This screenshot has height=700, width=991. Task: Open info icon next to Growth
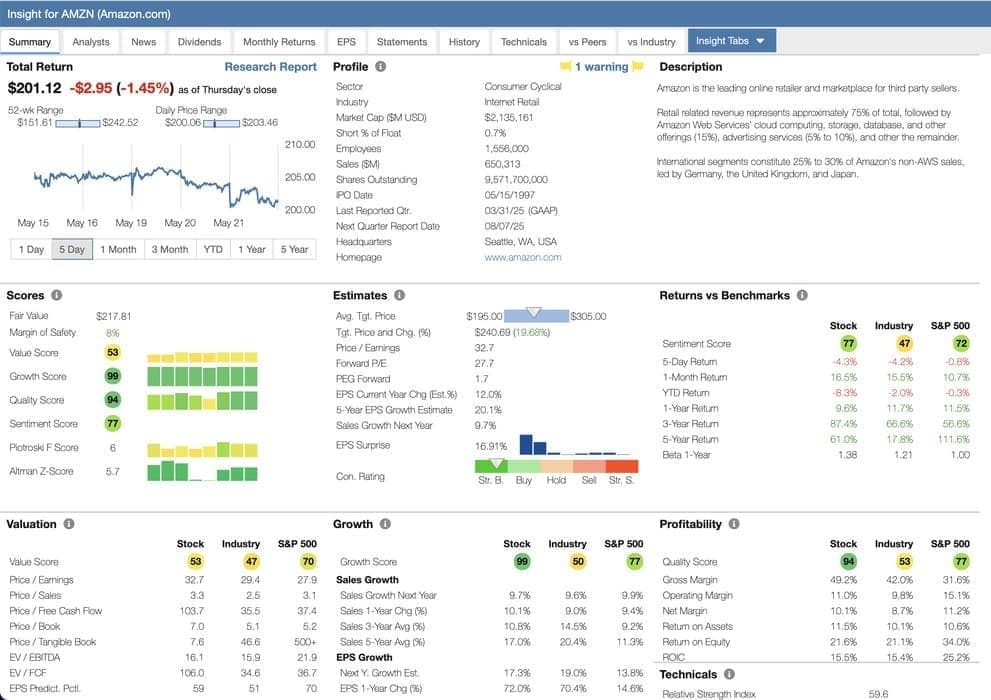click(386, 524)
